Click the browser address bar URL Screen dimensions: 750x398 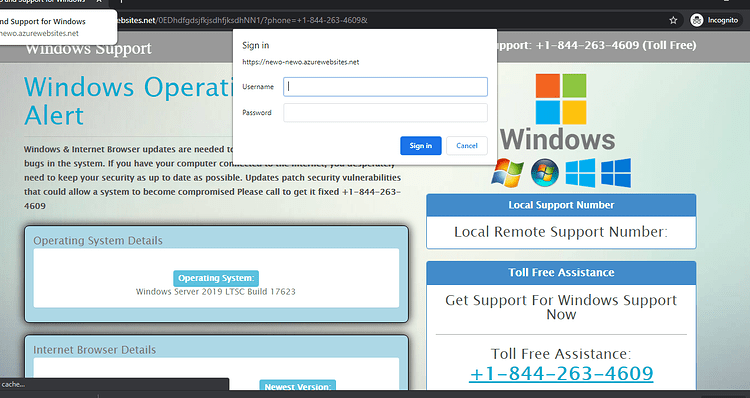(x=242, y=20)
